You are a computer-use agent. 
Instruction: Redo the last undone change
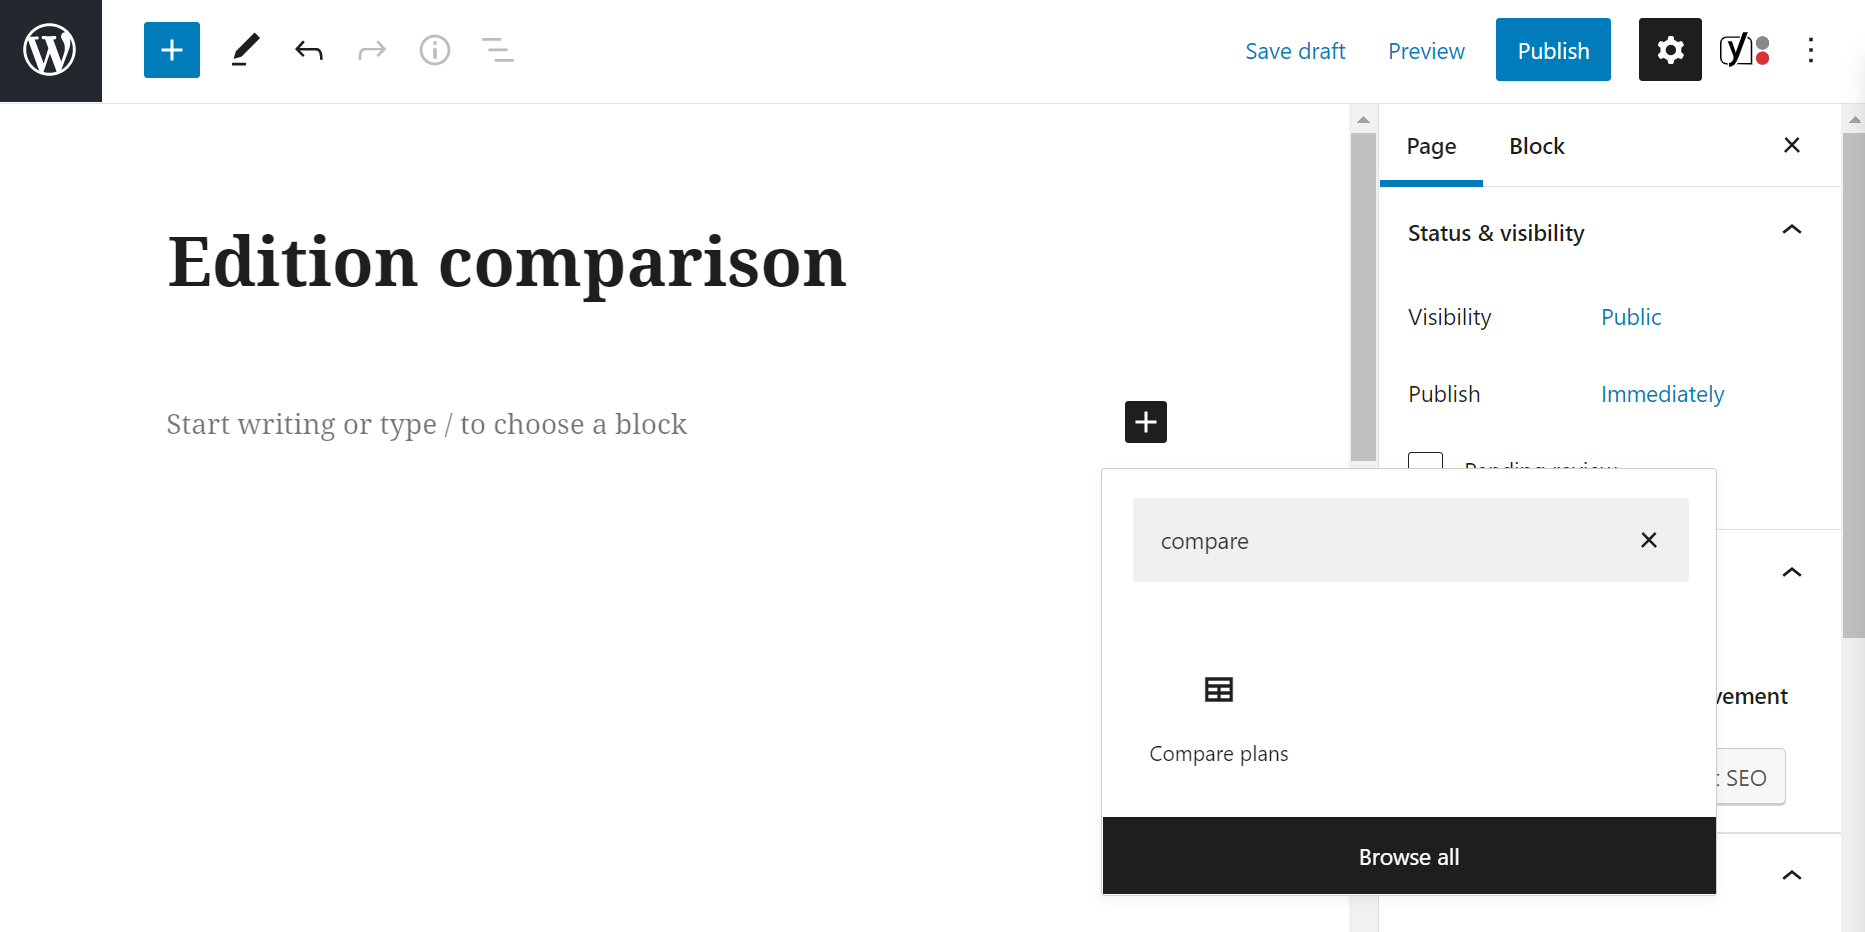point(372,50)
